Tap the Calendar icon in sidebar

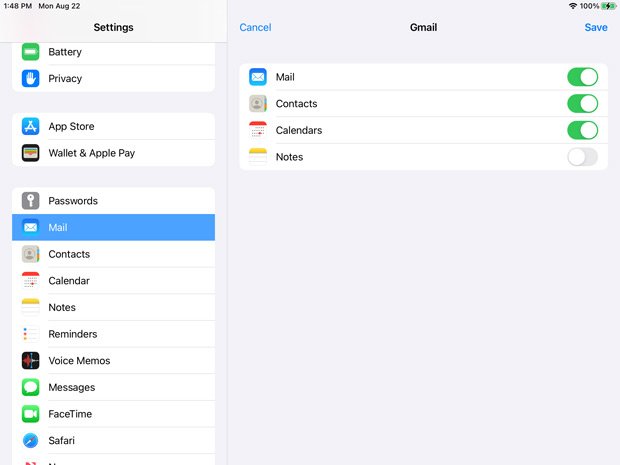30,280
